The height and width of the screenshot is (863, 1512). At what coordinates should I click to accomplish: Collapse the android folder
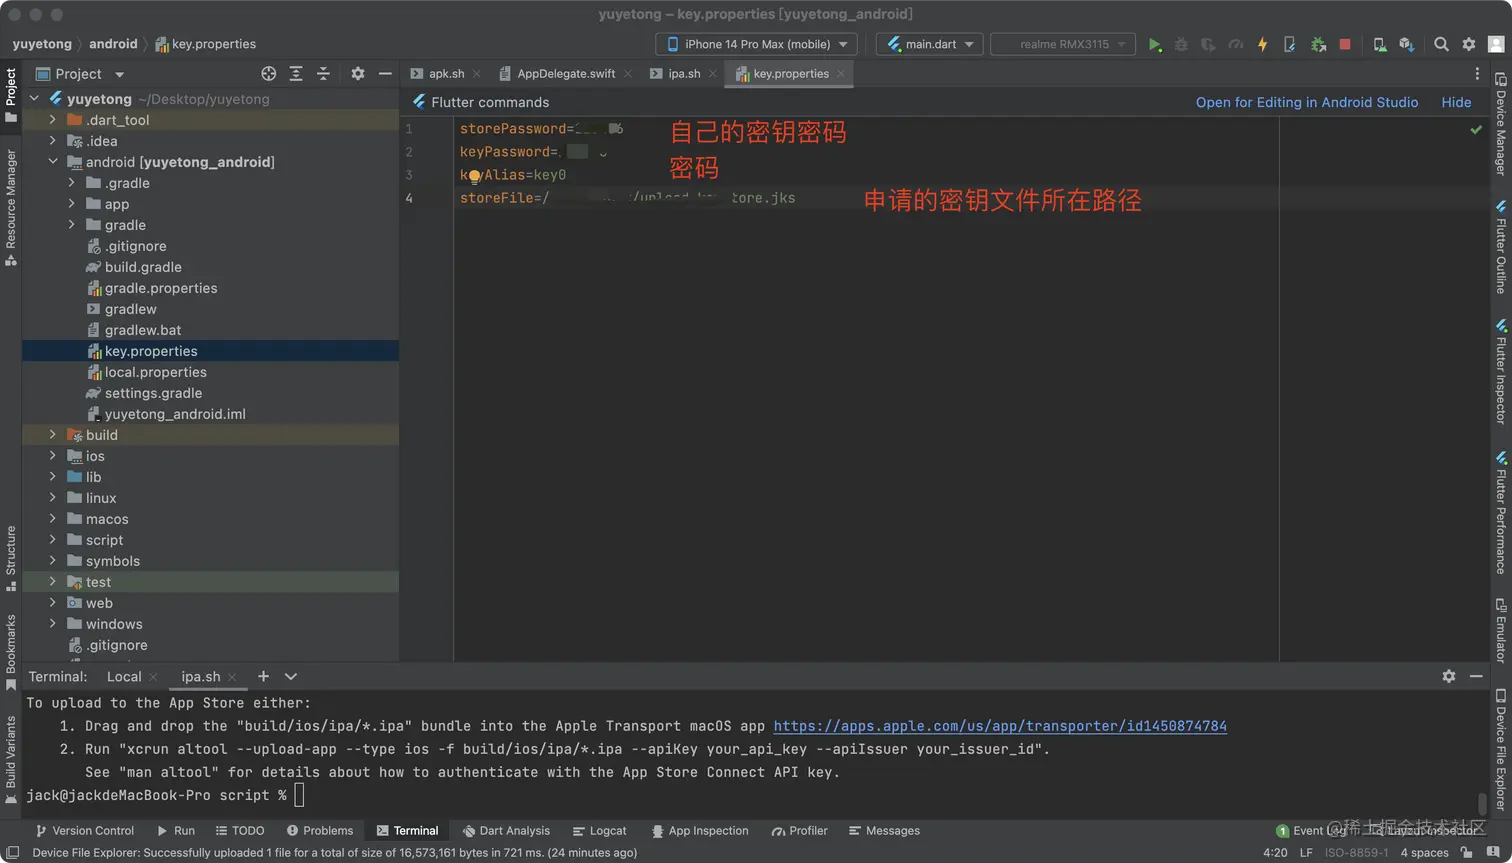pyautogui.click(x=53, y=162)
